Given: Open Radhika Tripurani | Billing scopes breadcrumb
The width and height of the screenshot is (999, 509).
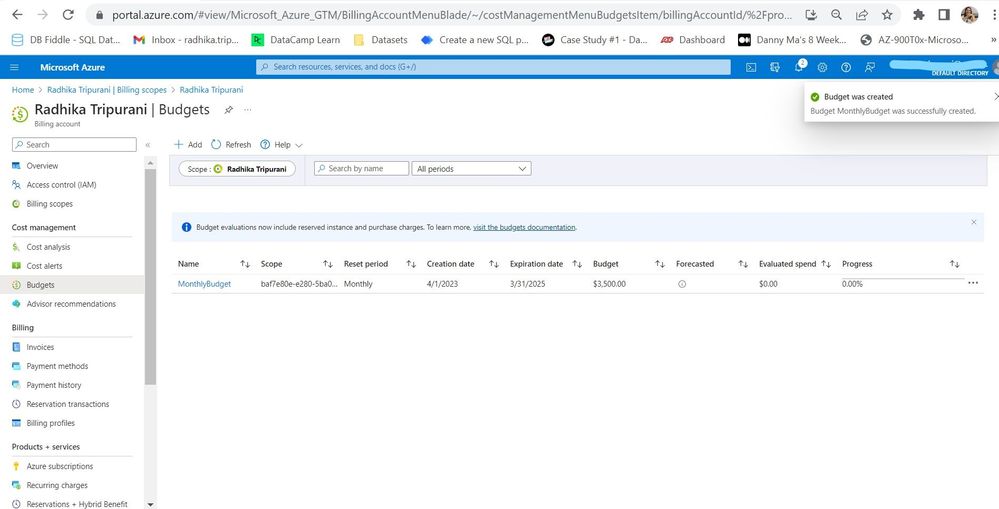Looking at the screenshot, I should [106, 90].
